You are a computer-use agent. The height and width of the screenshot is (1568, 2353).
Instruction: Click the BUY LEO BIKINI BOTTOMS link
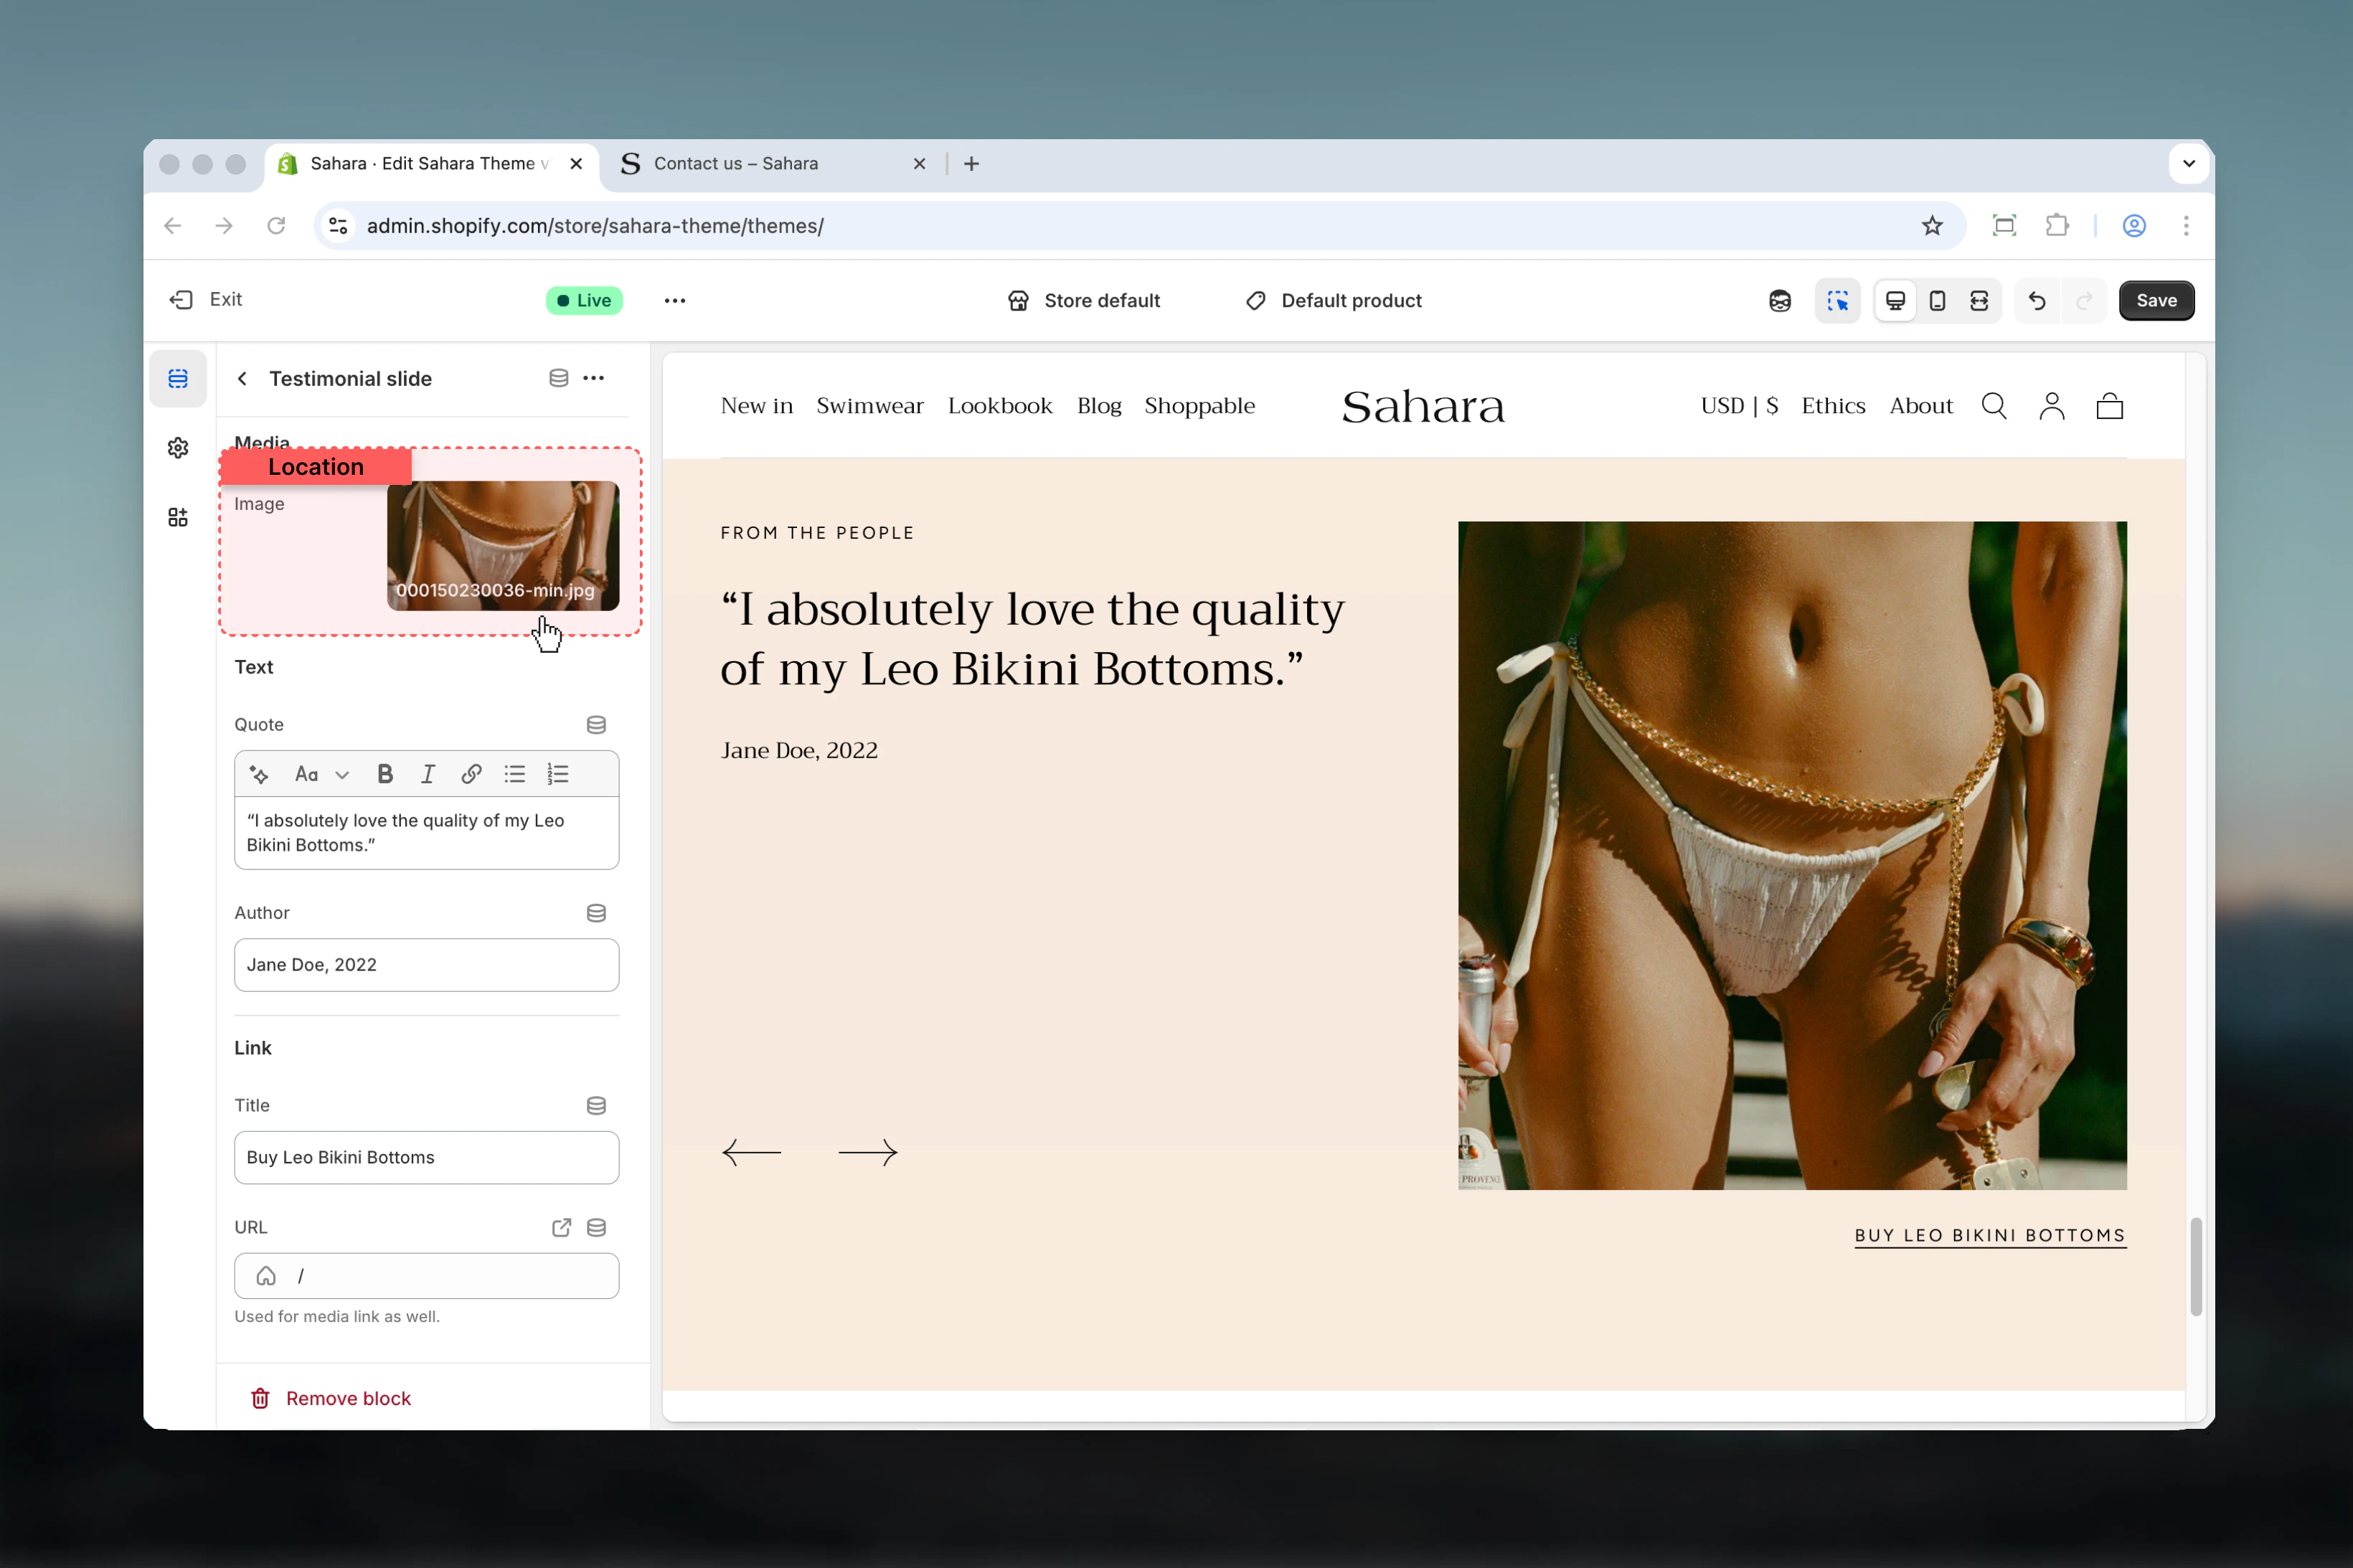[x=1990, y=1236]
